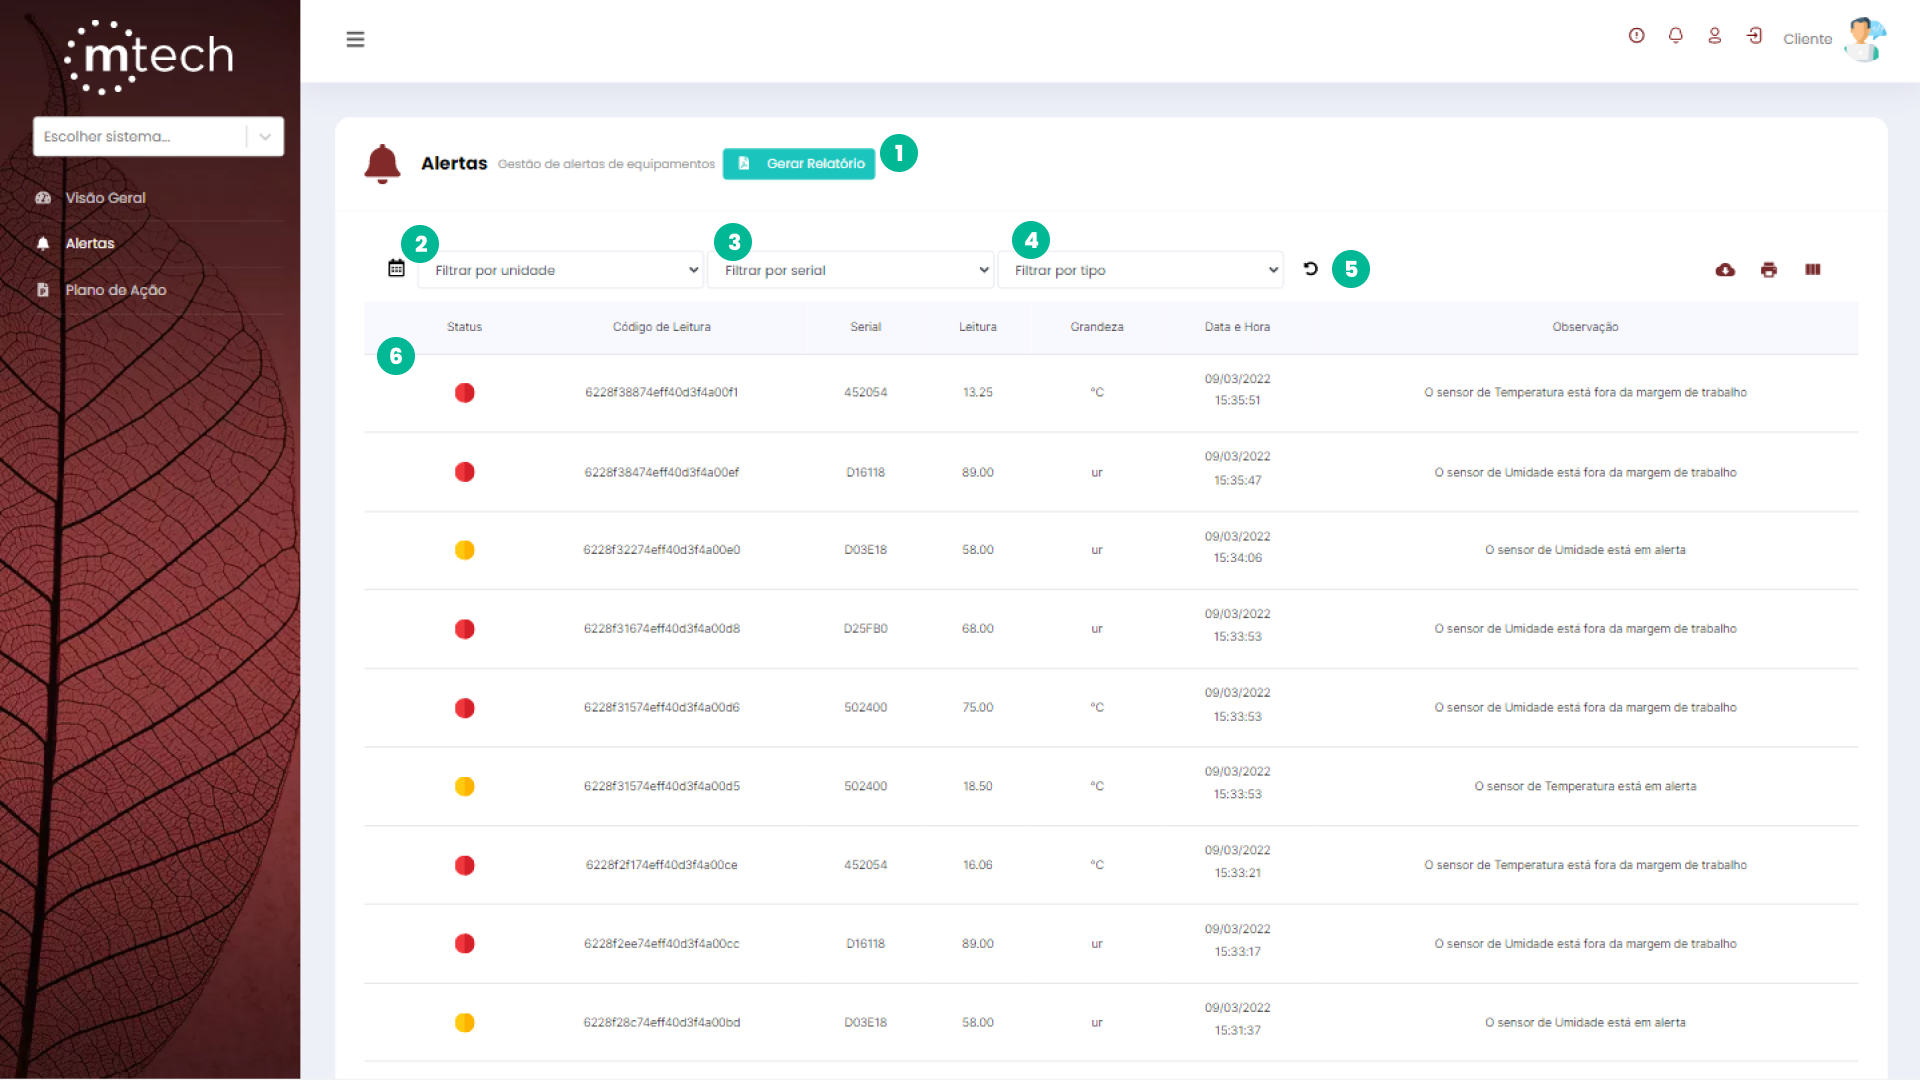This screenshot has height=1080, width=1920.
Task: Go to Visão Geral in sidebar
Action: tap(105, 198)
